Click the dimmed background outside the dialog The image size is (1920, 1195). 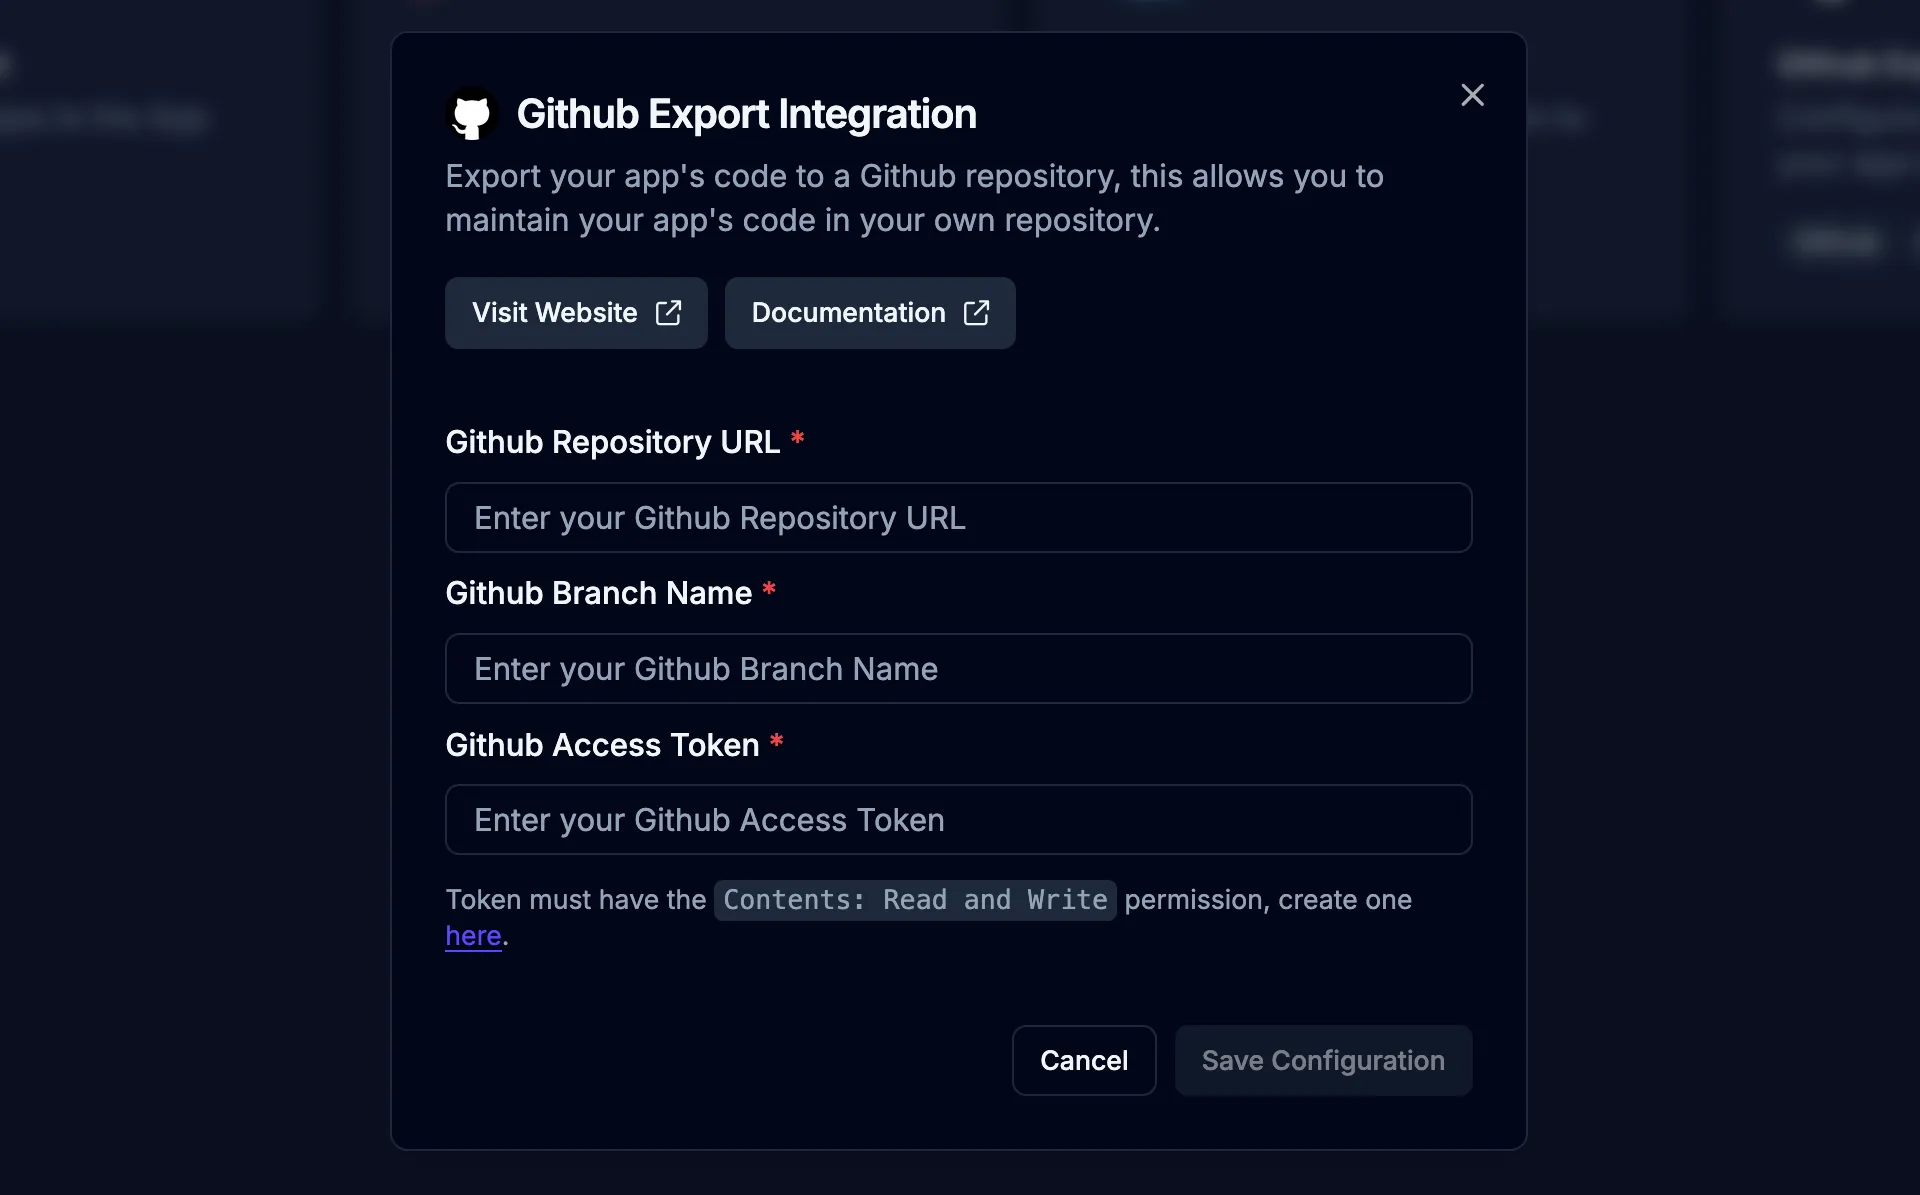tap(180, 600)
